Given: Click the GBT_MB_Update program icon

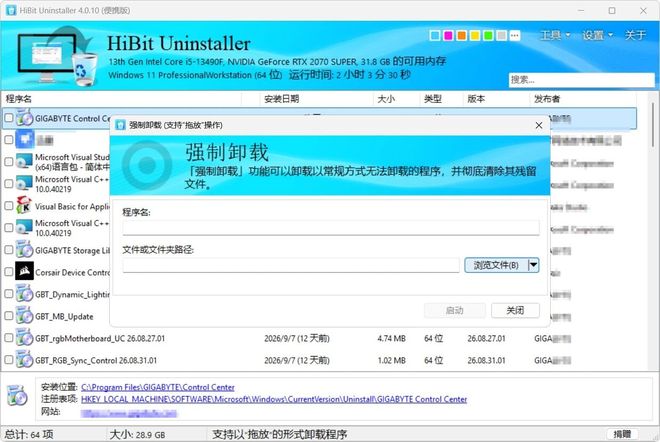Looking at the screenshot, I should (x=24, y=315).
